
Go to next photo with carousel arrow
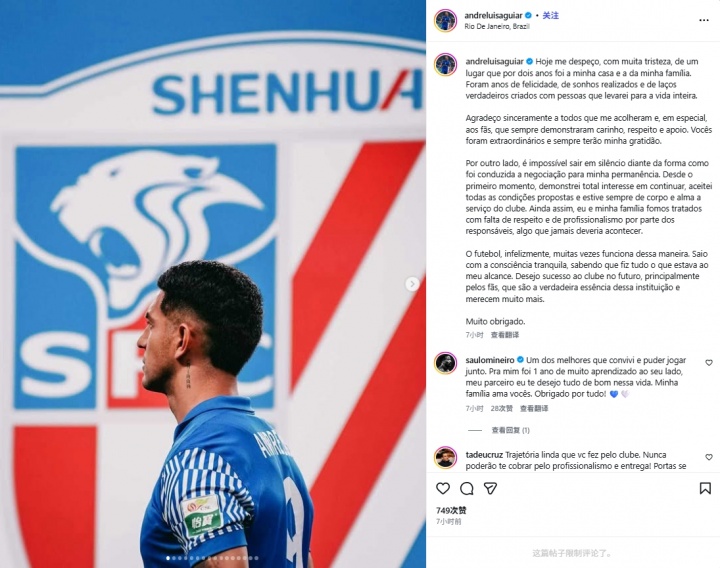412,284
